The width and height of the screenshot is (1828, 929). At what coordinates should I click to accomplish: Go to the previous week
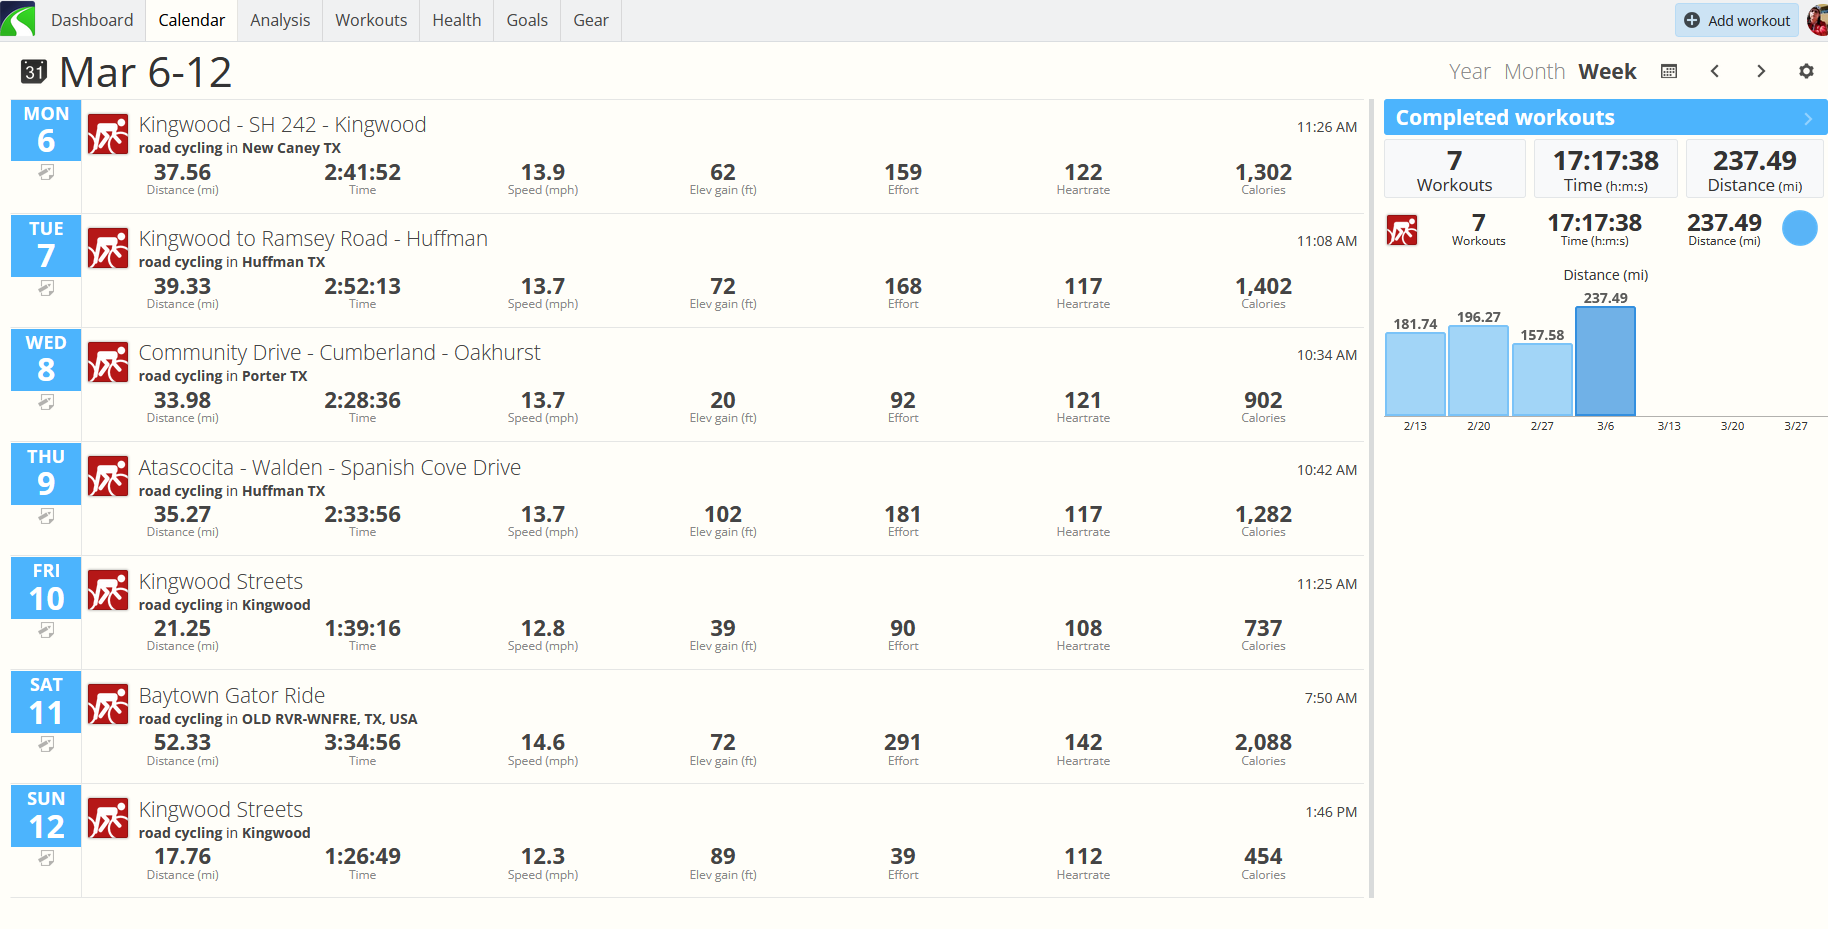[1715, 71]
